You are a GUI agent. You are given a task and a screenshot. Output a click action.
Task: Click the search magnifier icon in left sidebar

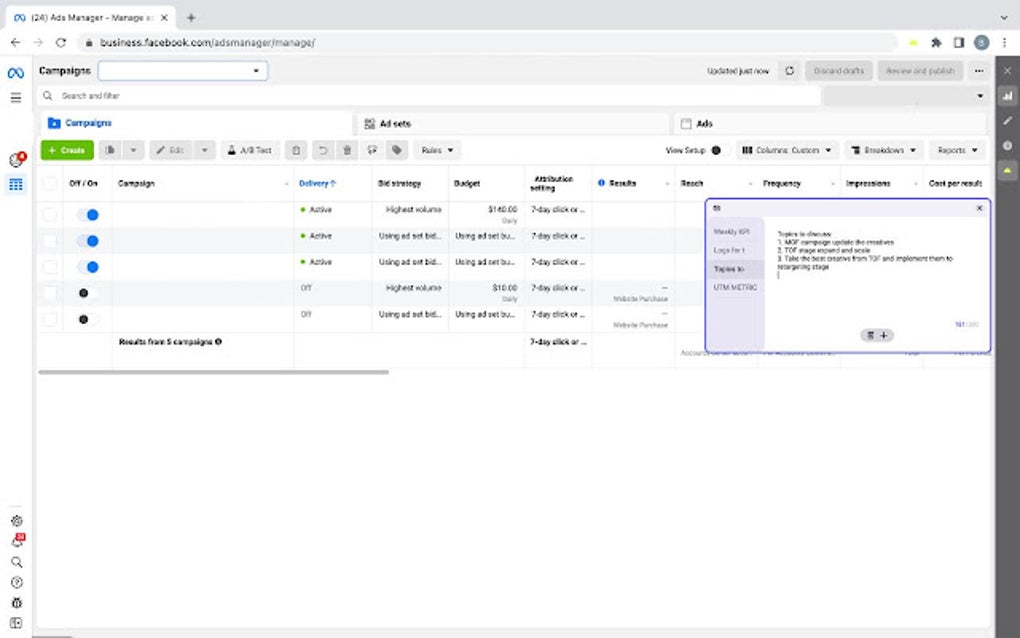click(17, 562)
